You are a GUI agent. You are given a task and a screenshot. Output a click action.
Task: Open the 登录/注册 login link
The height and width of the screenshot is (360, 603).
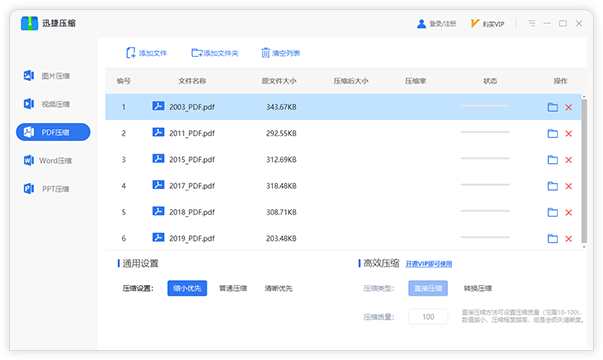pyautogui.click(x=436, y=24)
